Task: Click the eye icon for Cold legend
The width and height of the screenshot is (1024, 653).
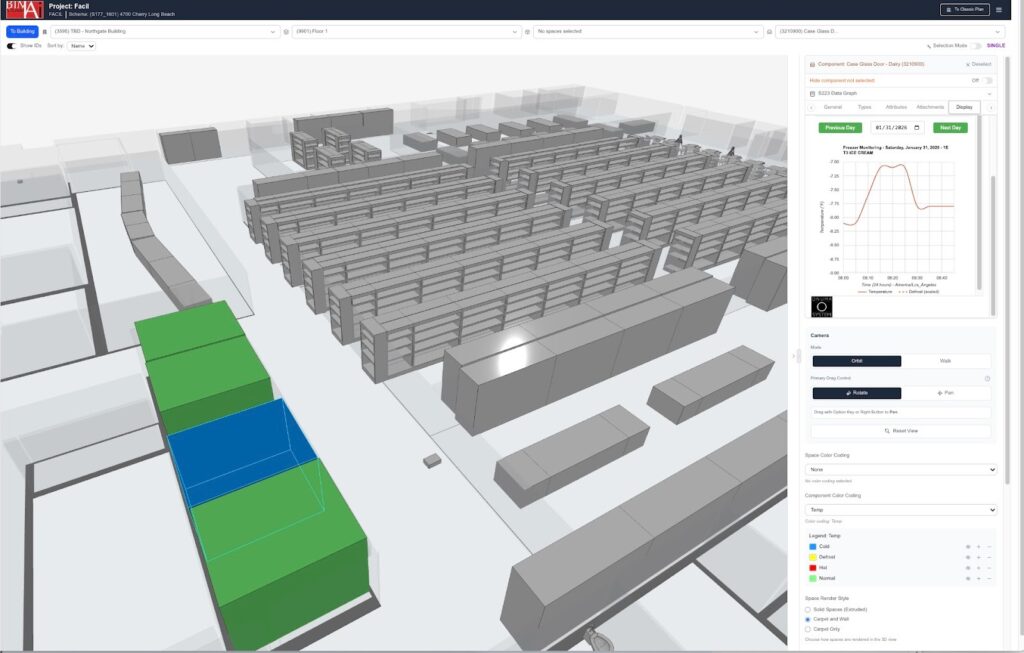Action: [x=968, y=547]
